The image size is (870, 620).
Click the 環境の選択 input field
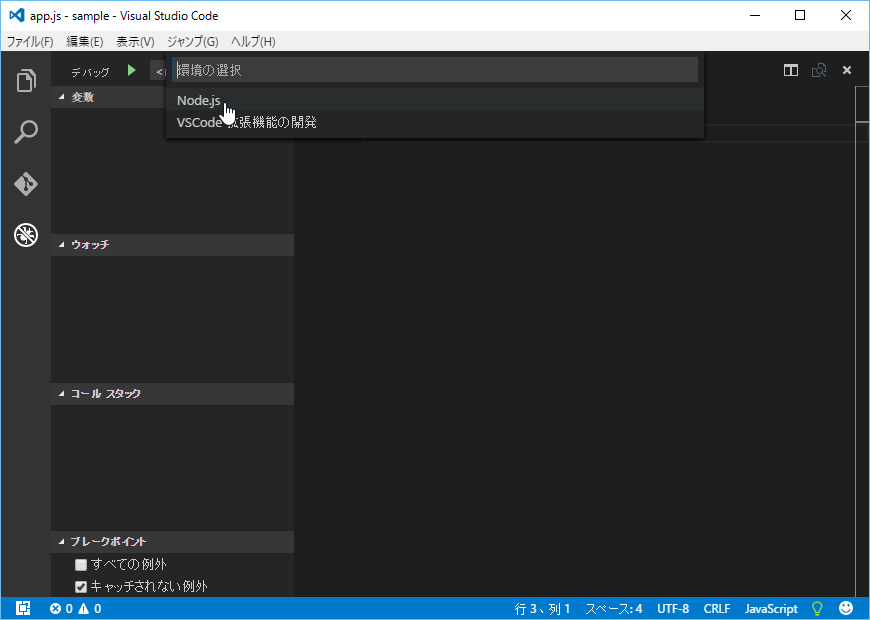435,70
